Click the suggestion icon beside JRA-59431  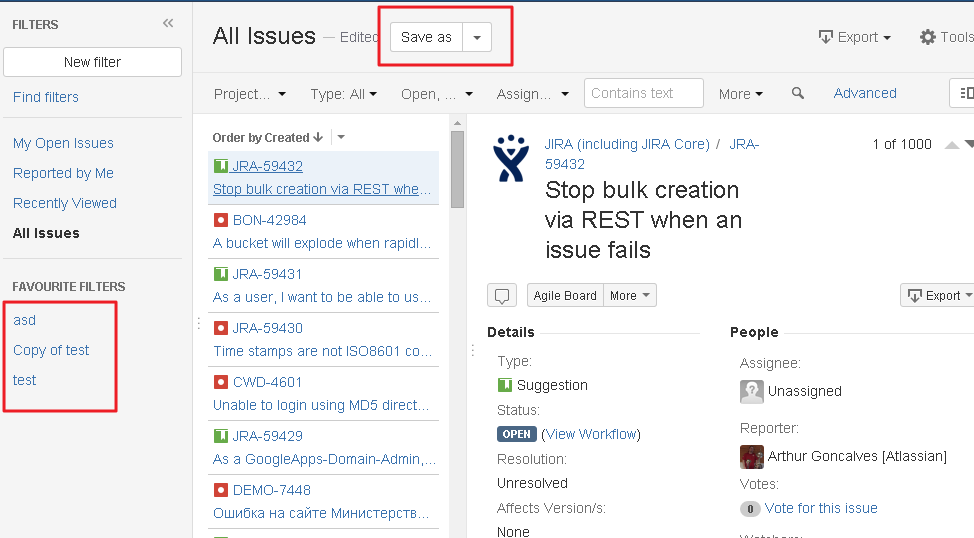click(x=221, y=274)
